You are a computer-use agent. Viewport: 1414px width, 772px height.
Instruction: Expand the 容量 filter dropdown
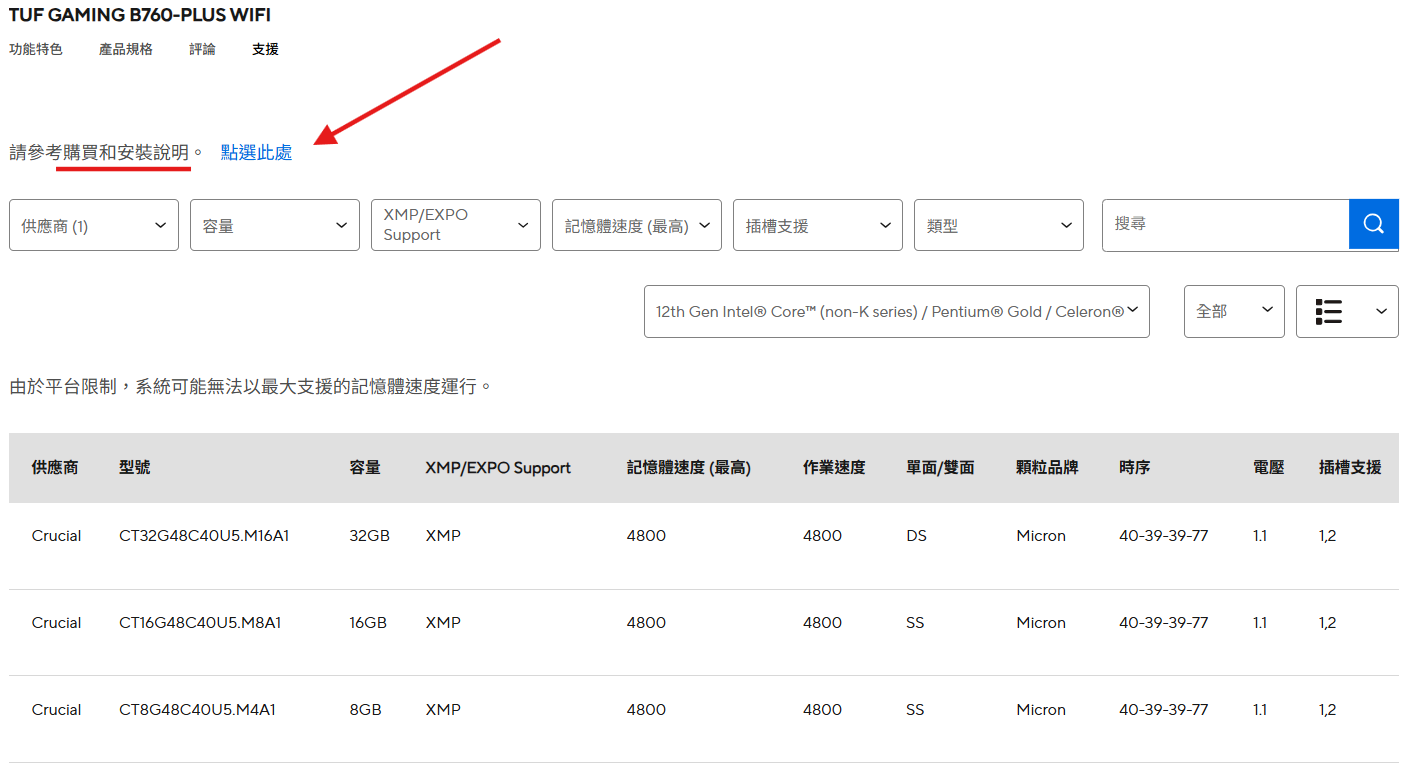click(275, 225)
